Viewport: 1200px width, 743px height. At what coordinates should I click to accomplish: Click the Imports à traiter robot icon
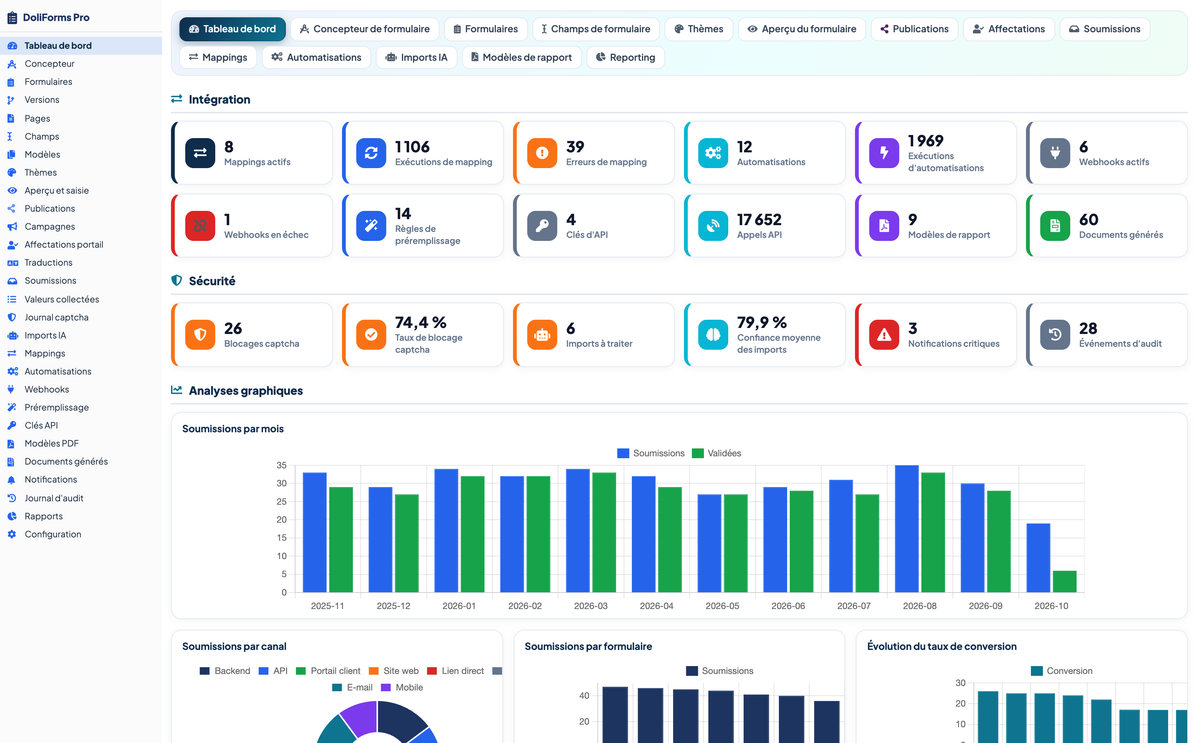pyautogui.click(x=542, y=335)
